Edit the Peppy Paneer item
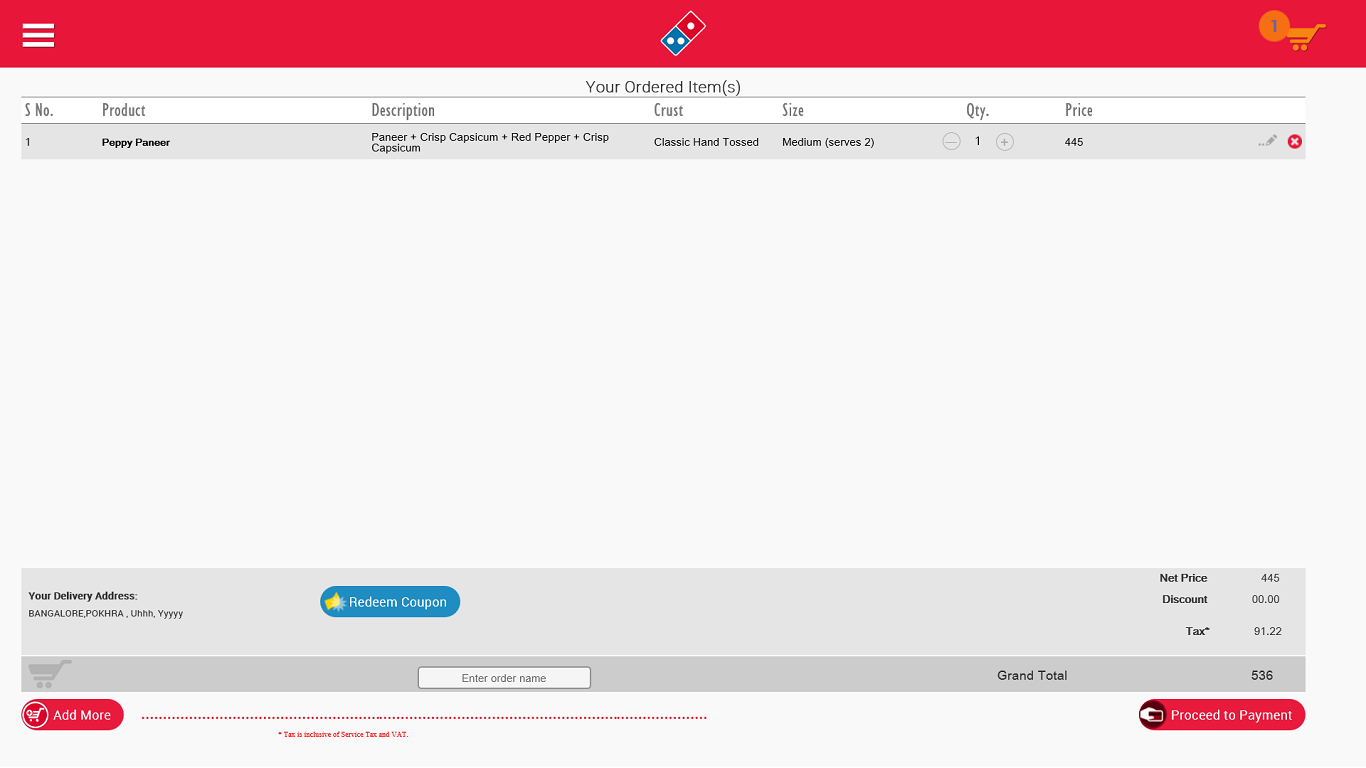The height and width of the screenshot is (768, 1366). pos(1268,141)
